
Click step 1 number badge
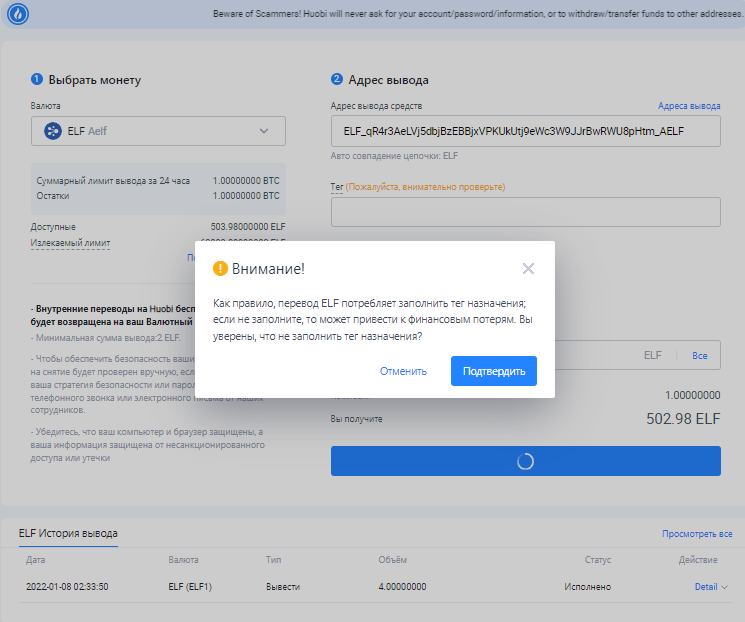coord(37,79)
